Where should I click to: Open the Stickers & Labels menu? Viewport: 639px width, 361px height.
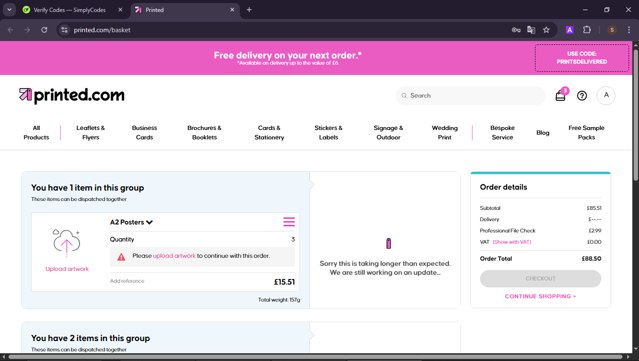coord(328,132)
